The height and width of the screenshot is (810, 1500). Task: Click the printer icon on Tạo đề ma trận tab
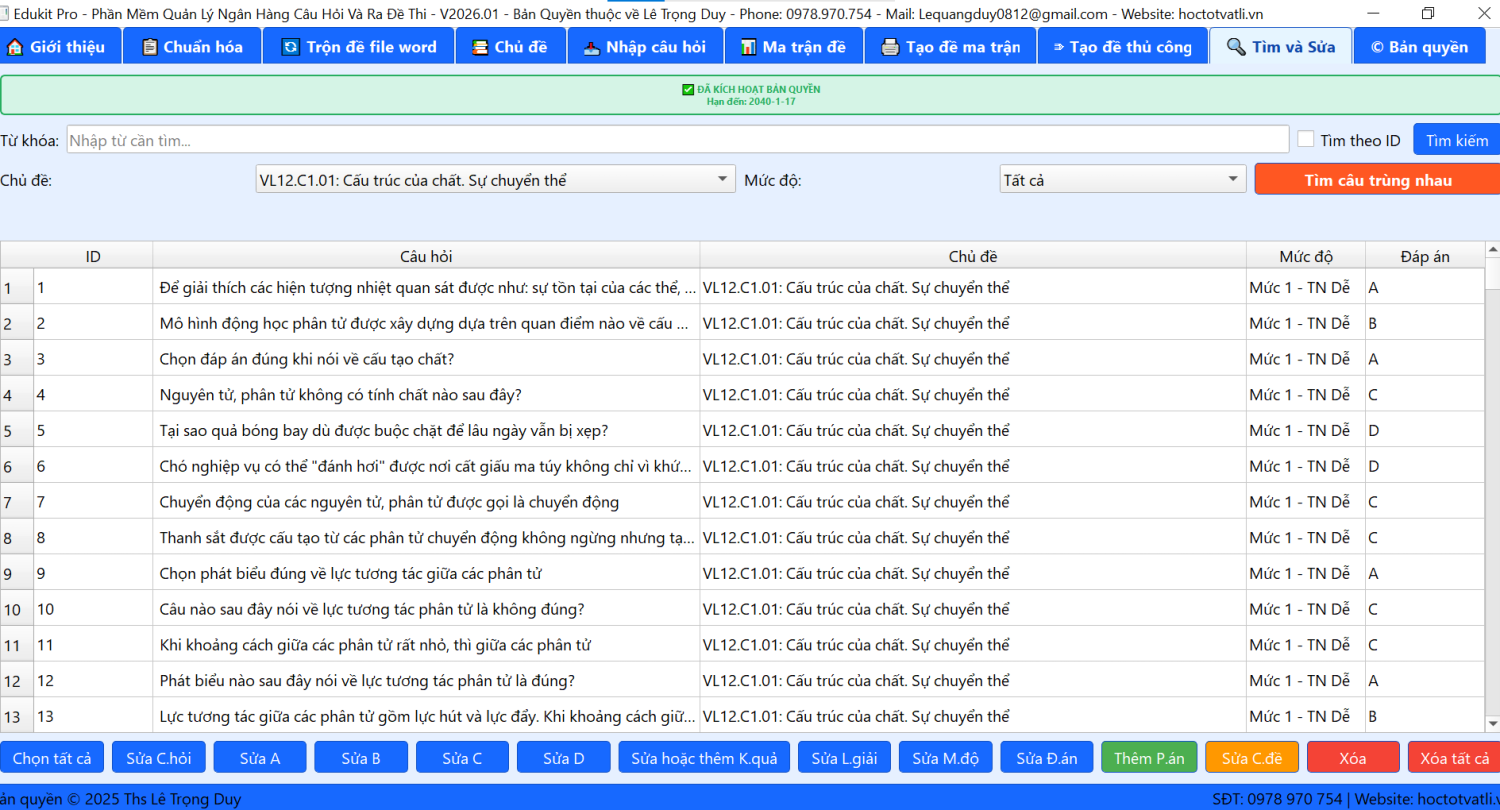tap(890, 47)
